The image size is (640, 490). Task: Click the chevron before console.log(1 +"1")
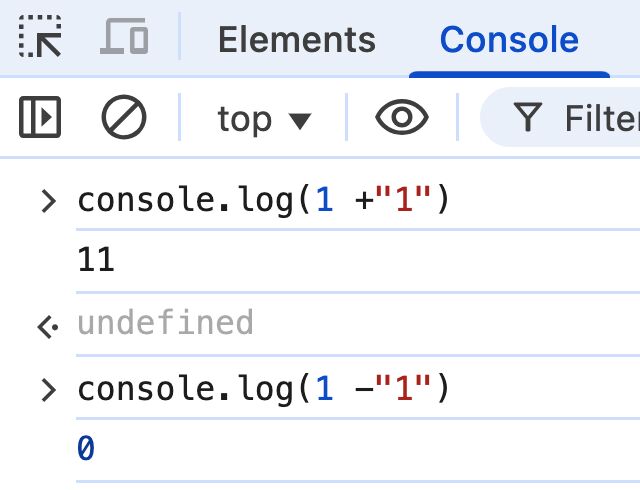[x=47, y=202]
